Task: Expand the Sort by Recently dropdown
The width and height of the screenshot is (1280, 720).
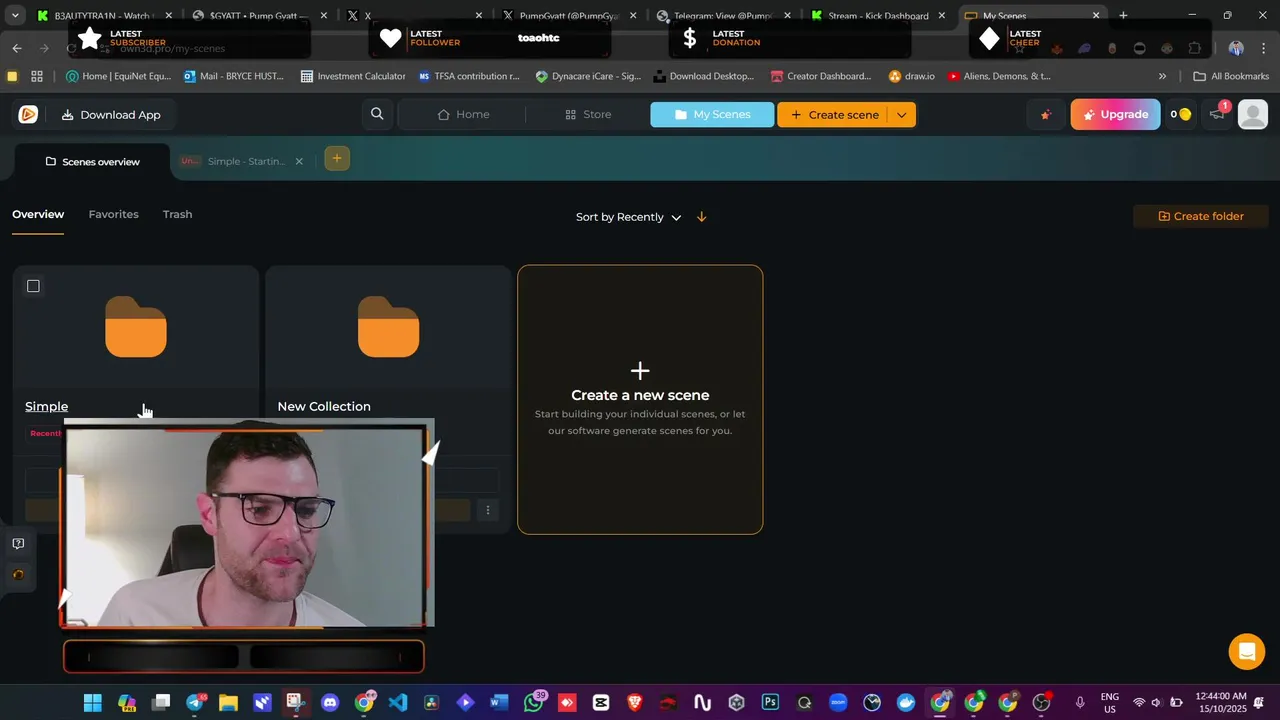Action: (x=629, y=217)
